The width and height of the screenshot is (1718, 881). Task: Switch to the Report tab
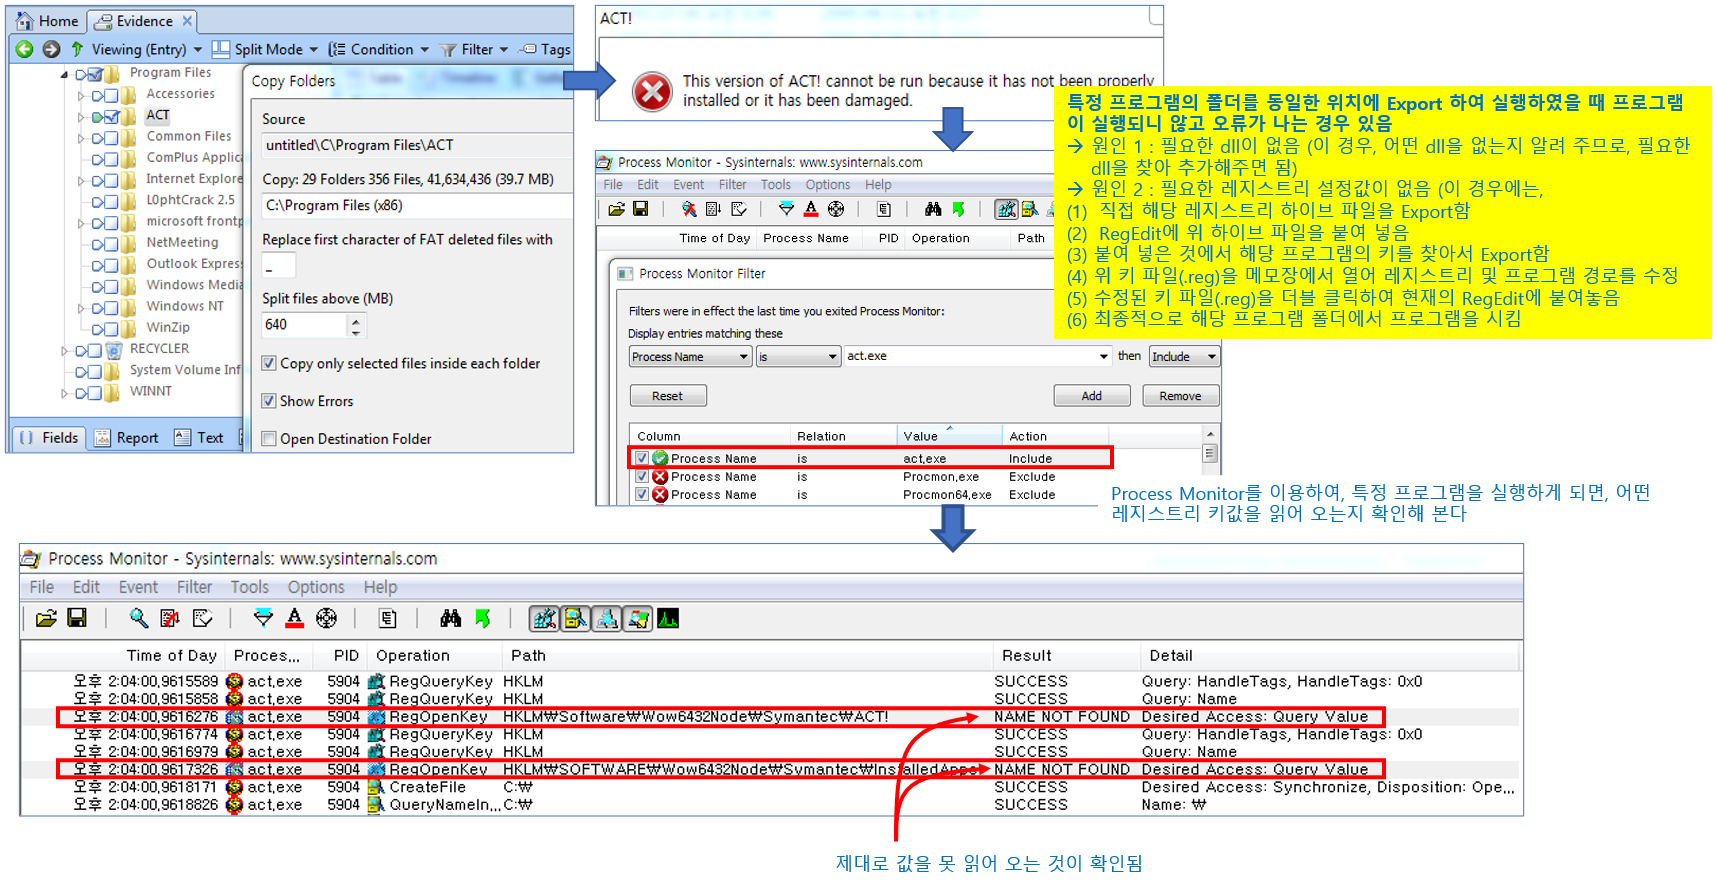click(127, 437)
